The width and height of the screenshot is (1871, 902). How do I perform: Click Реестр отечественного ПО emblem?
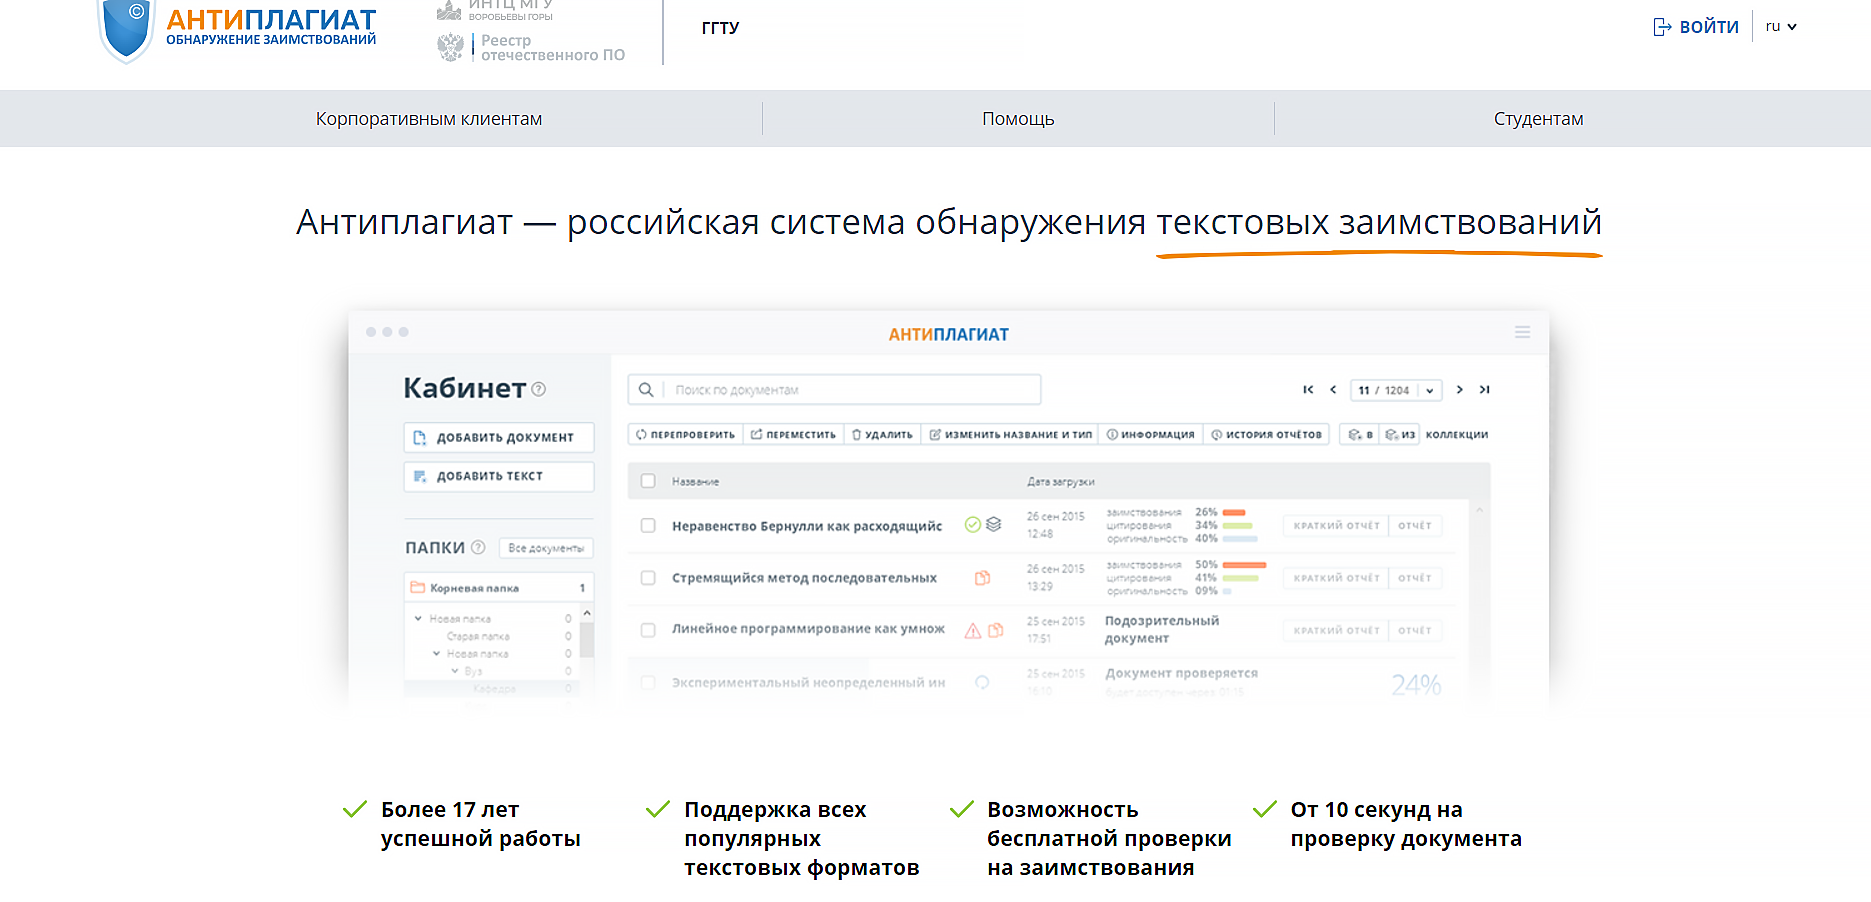[451, 47]
